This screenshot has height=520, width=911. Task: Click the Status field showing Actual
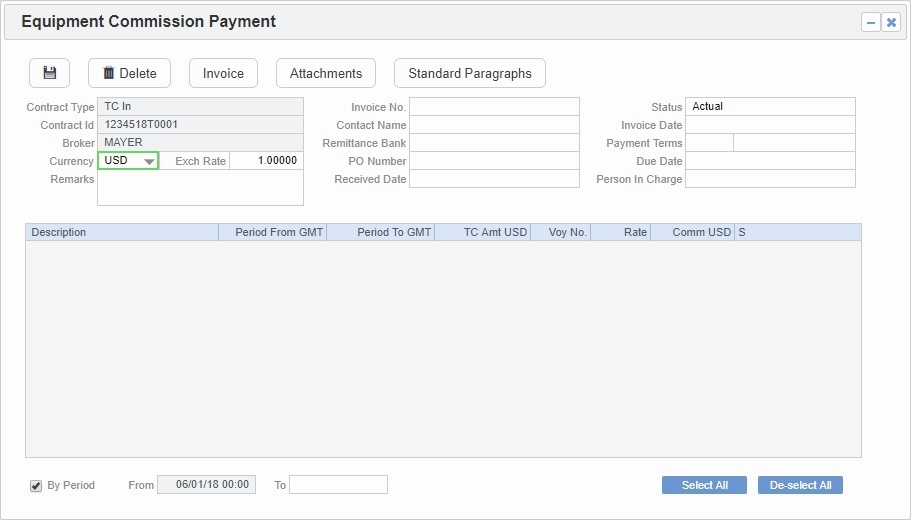point(770,106)
